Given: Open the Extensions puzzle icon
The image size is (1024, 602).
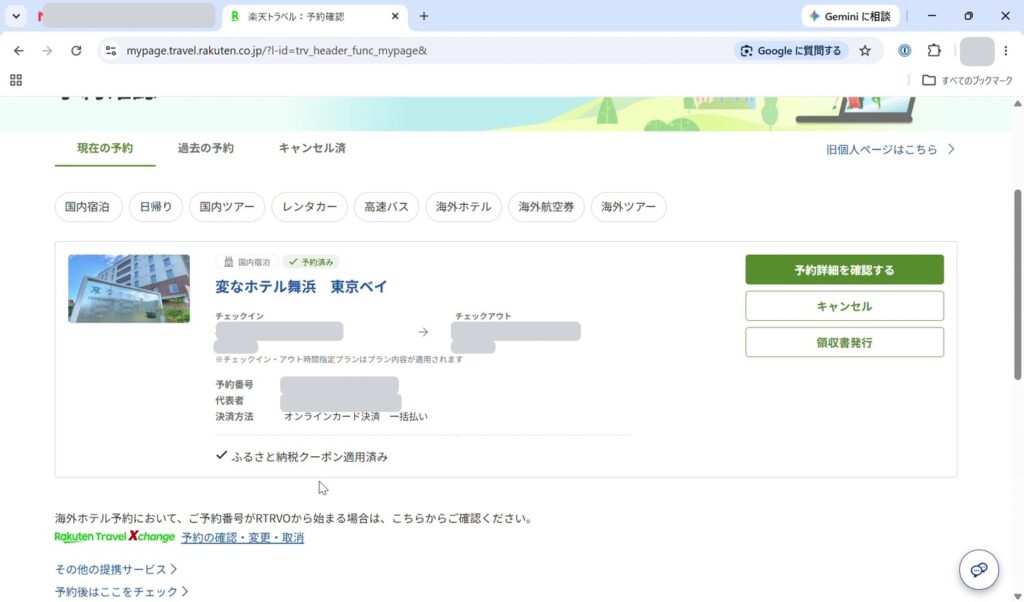Looking at the screenshot, I should [934, 50].
